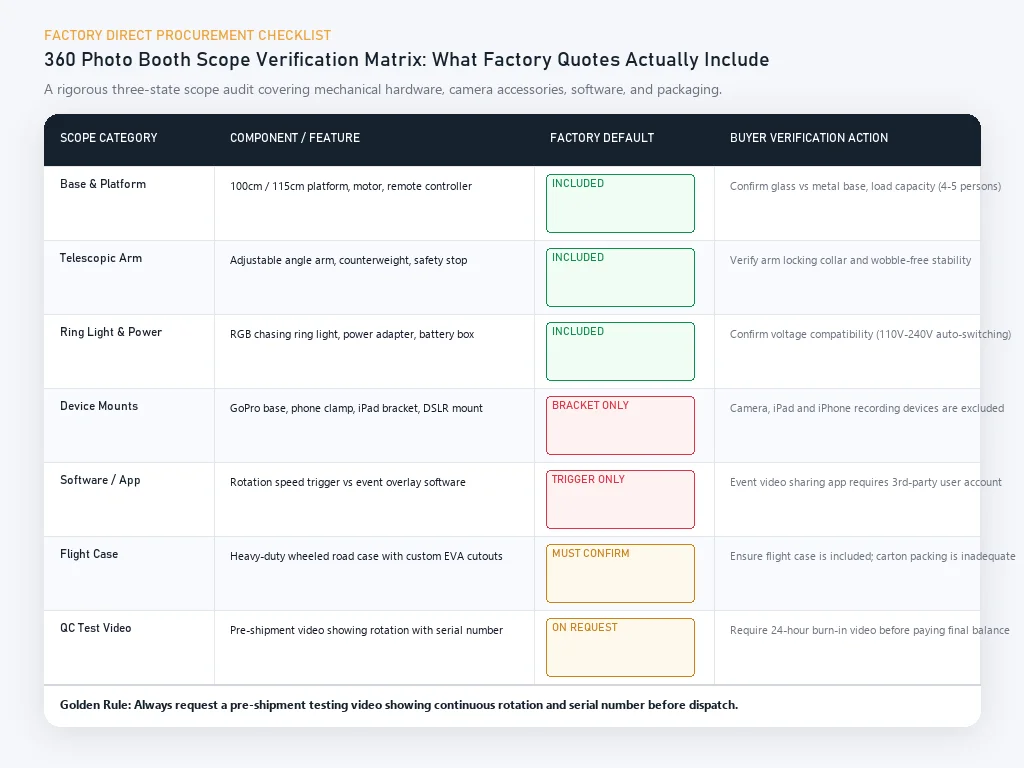Click the MUST CONFIRM status badge
The image size is (1024, 768).
620,573
